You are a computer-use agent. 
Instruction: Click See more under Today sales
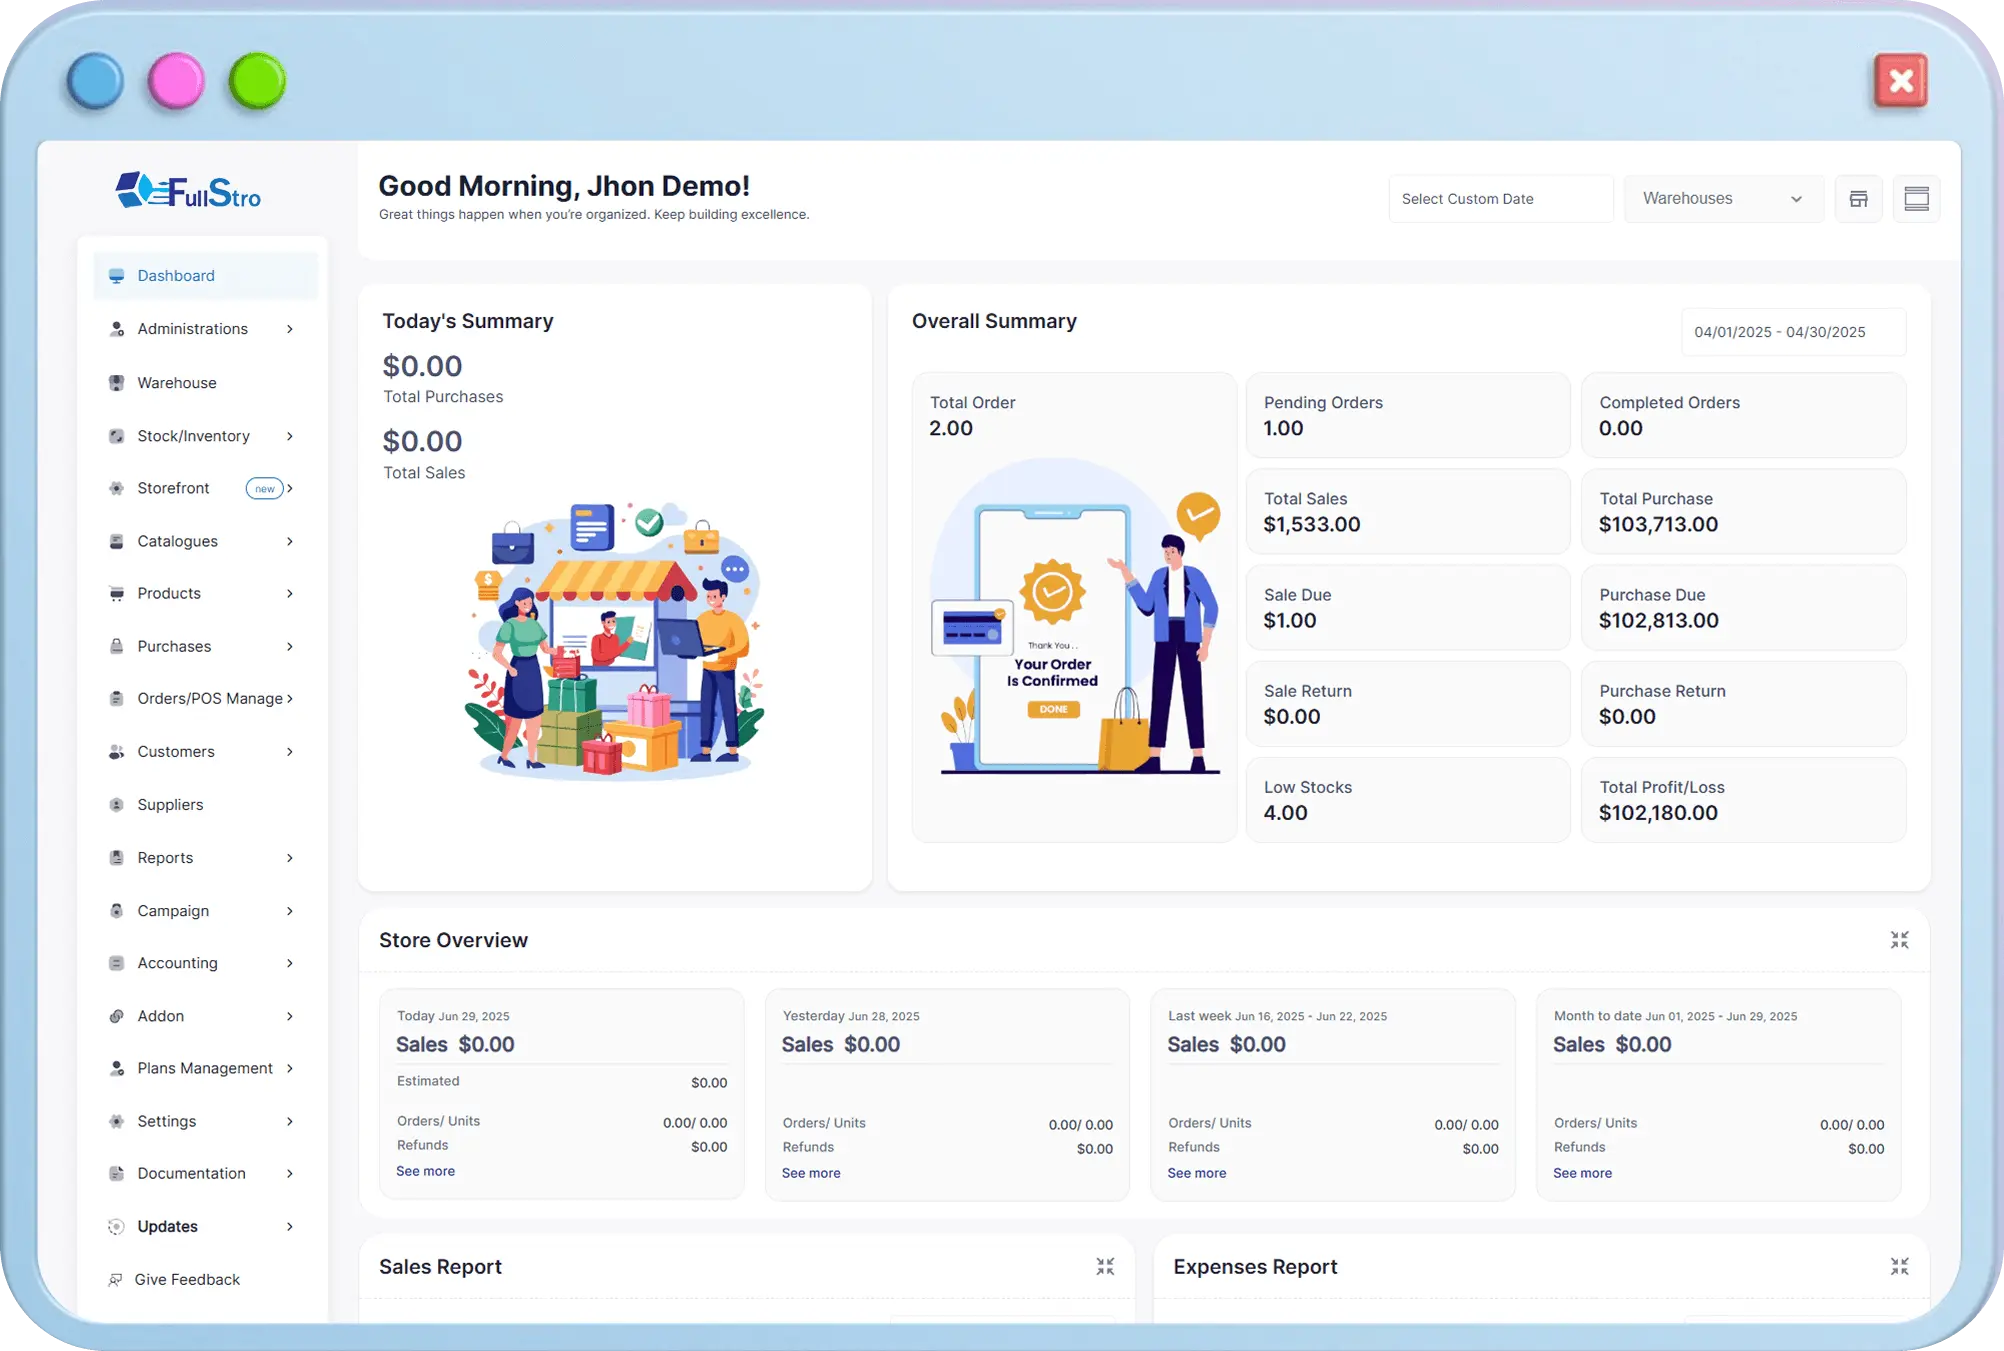pos(425,1171)
